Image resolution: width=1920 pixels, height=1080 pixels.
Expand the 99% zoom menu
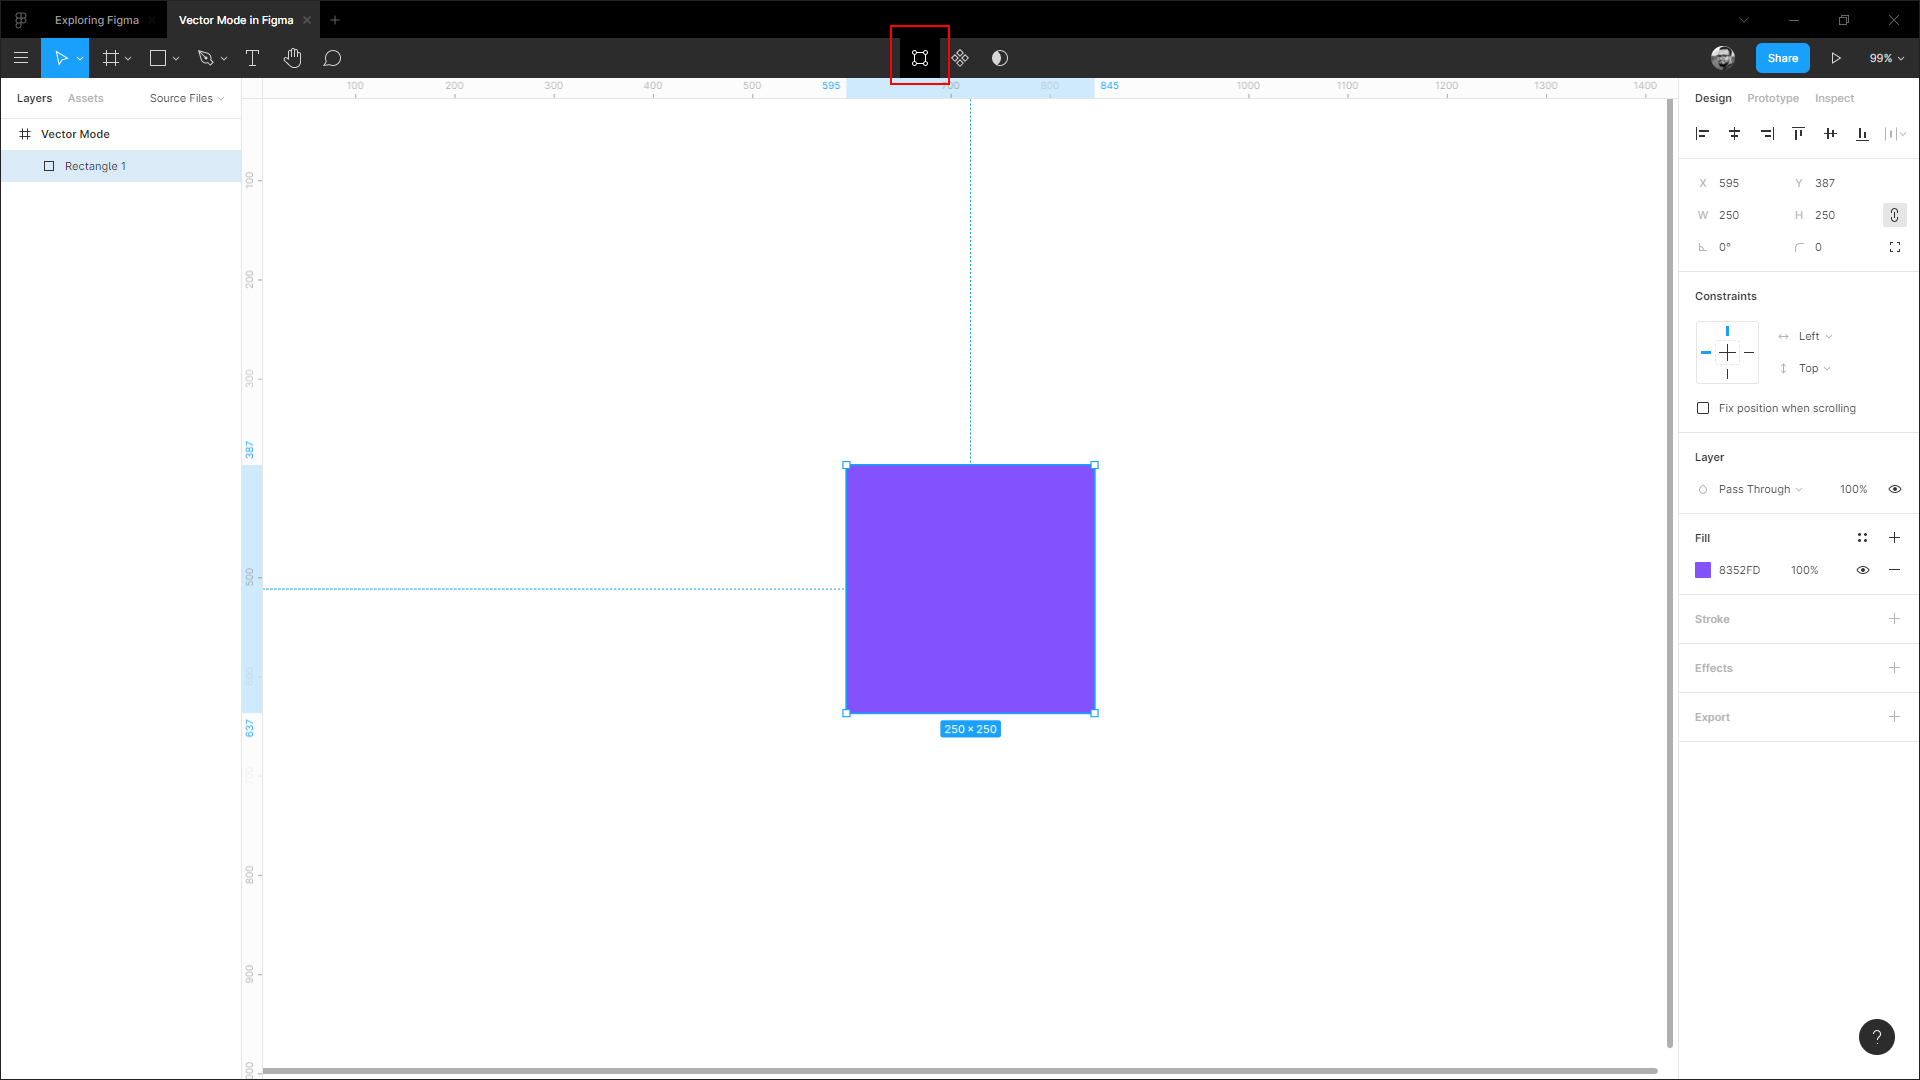pyautogui.click(x=1886, y=58)
